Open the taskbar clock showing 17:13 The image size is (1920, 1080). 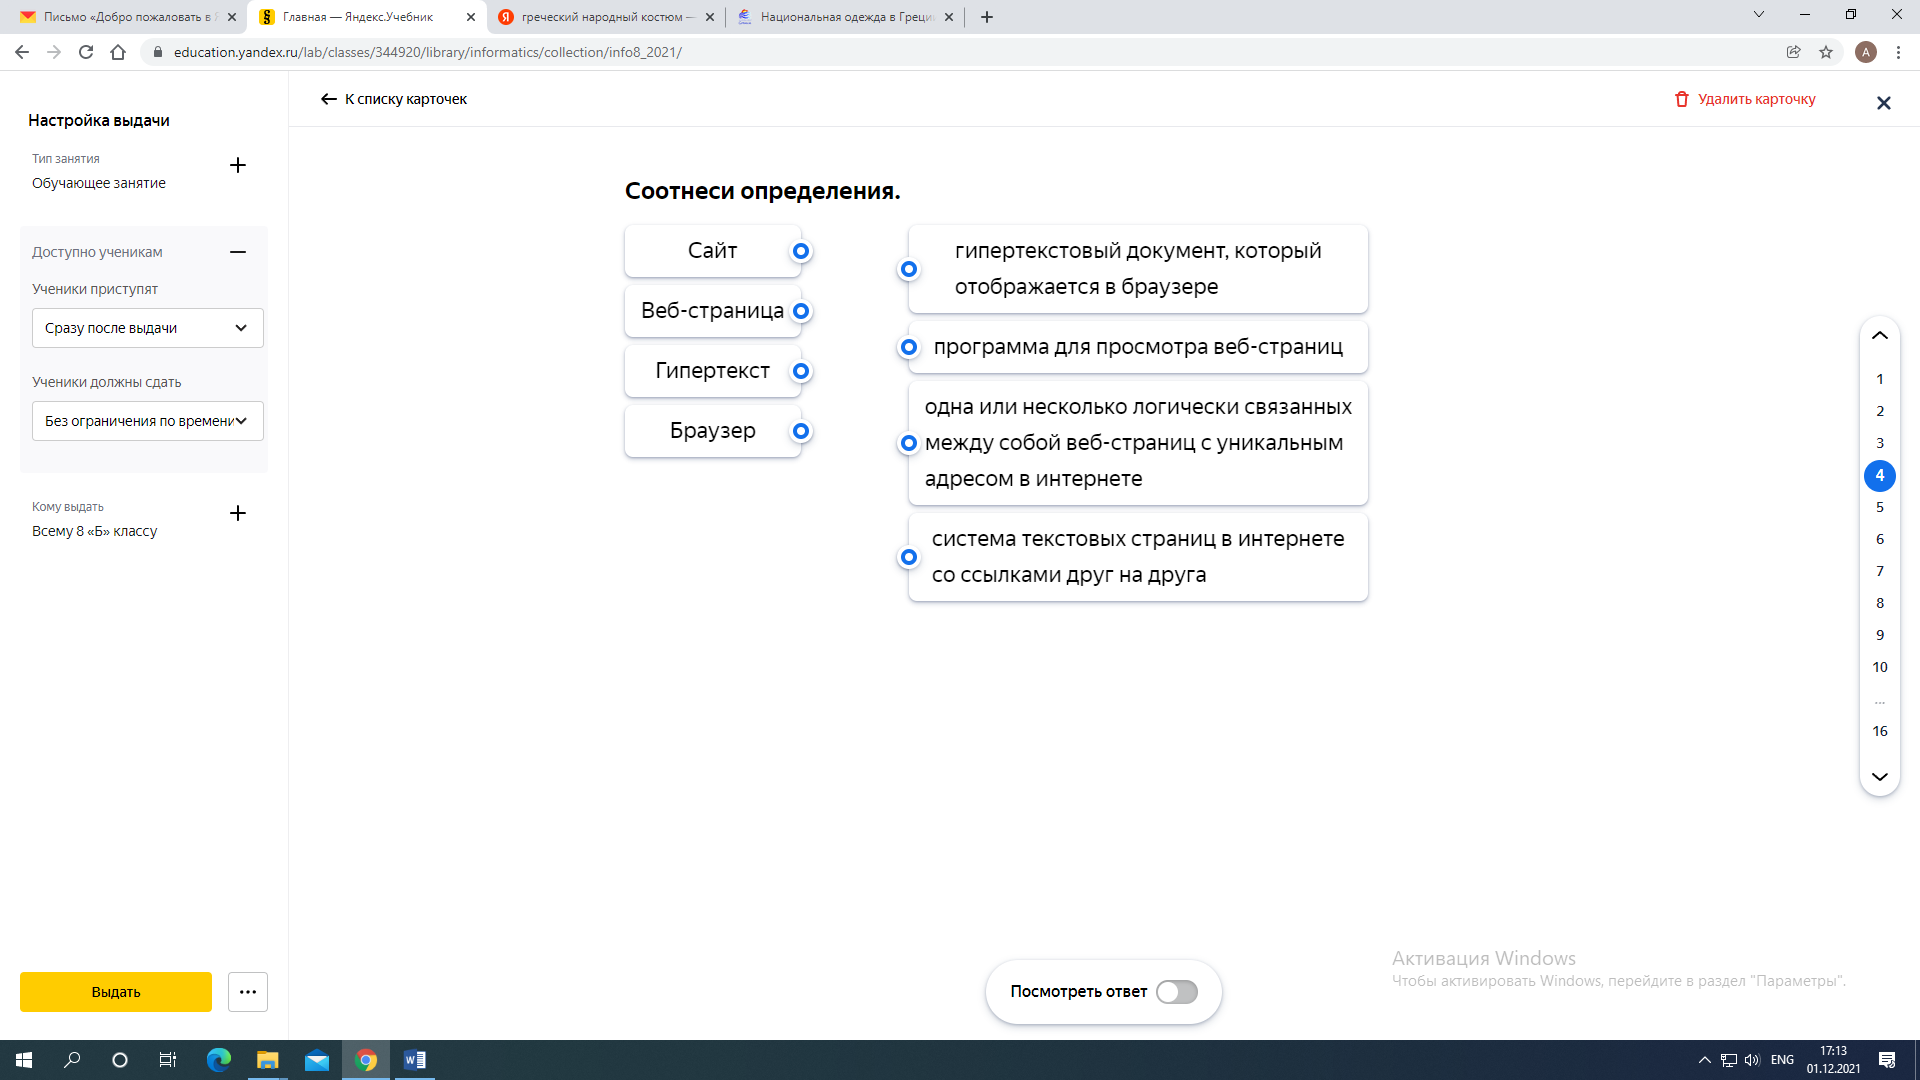point(1833,1060)
